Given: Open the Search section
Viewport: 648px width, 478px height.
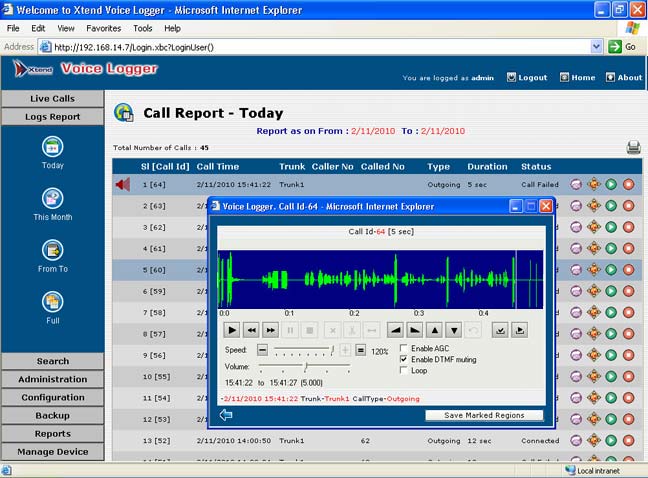Looking at the screenshot, I should pyautogui.click(x=52, y=361).
